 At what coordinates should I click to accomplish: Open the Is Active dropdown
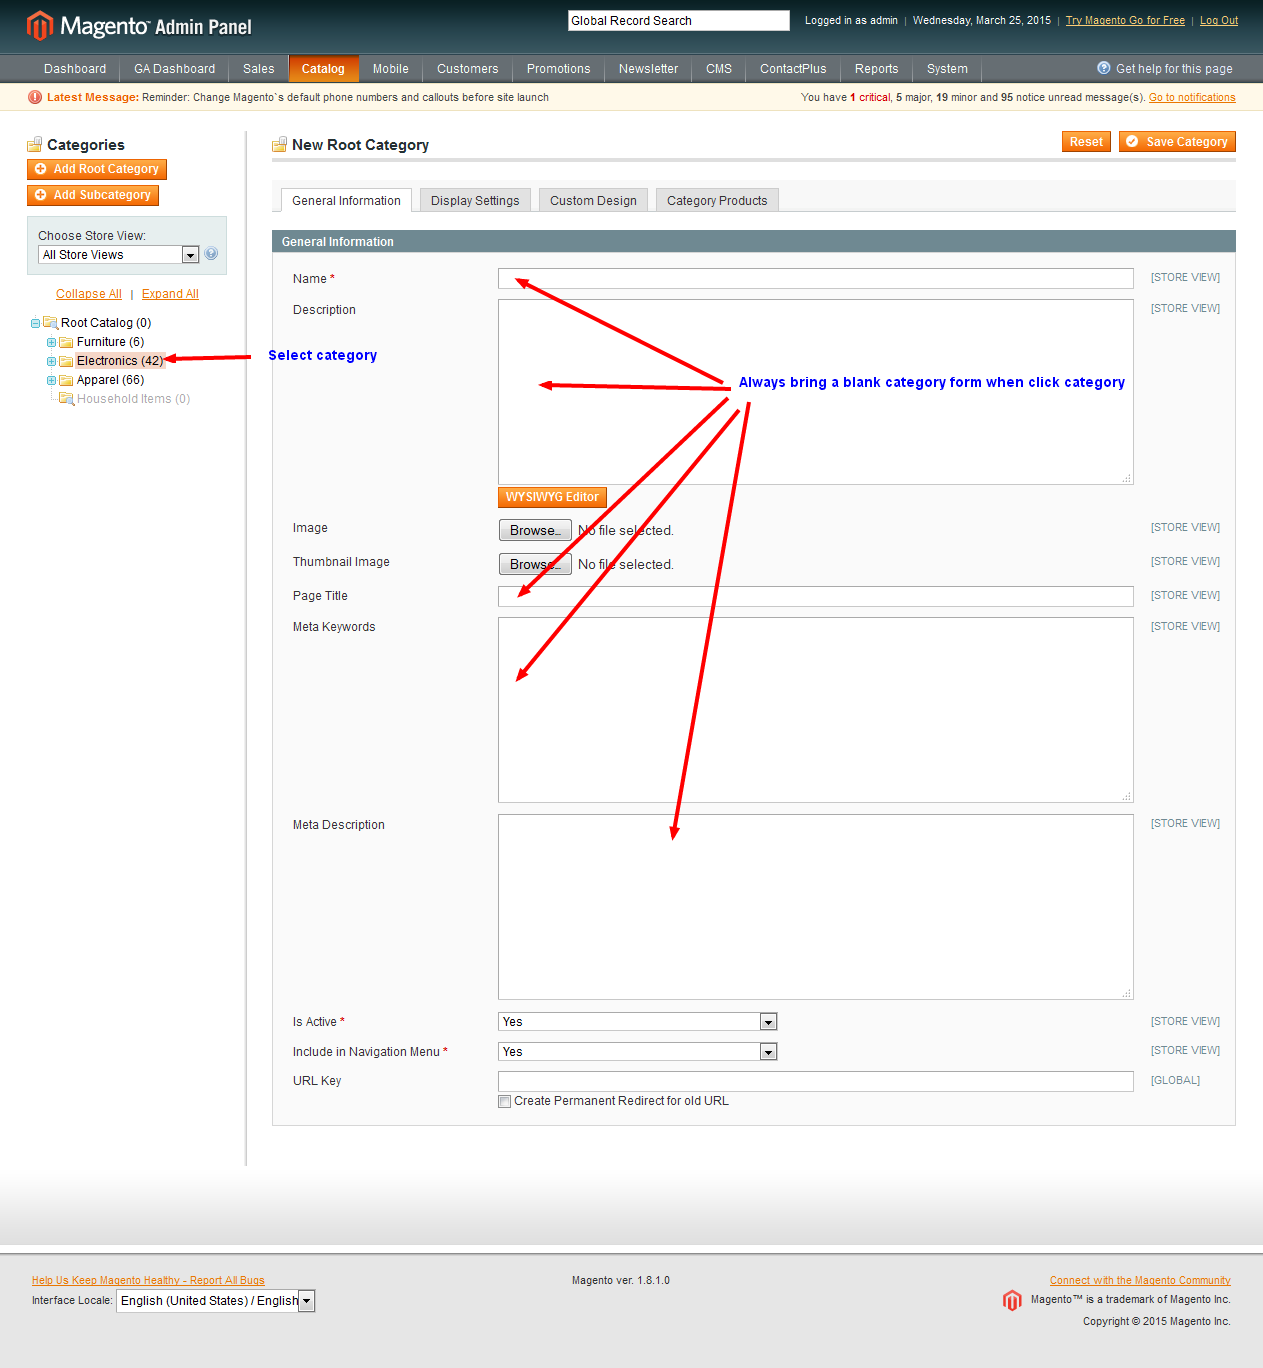[637, 1022]
